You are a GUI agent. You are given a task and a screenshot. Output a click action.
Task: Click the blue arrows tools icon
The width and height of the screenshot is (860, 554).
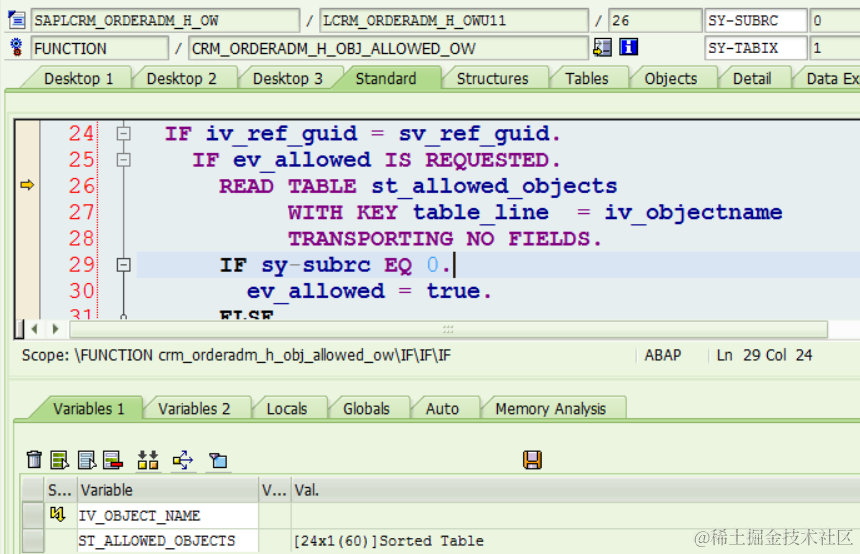click(x=183, y=460)
